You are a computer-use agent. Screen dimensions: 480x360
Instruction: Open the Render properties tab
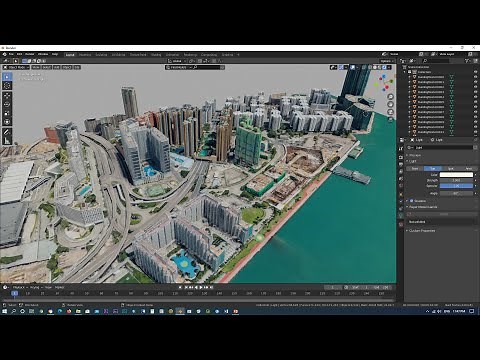pyautogui.click(x=401, y=157)
